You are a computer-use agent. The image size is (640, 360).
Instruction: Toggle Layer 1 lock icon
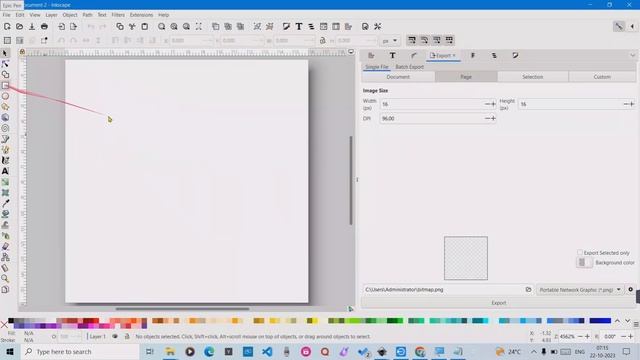pyautogui.click(x=127, y=337)
